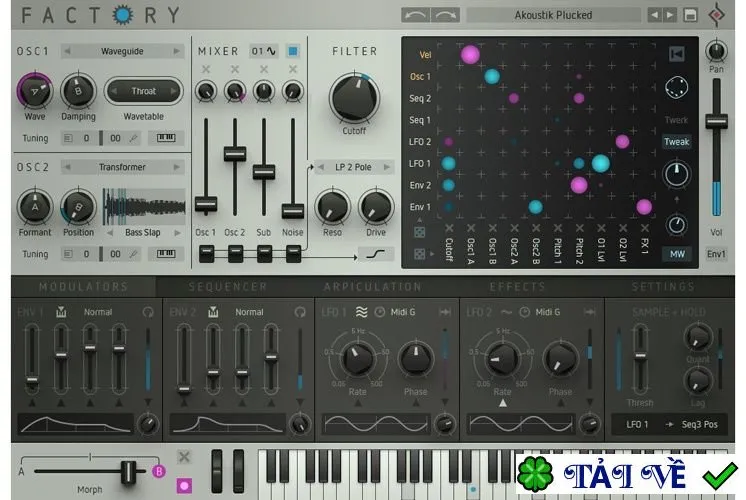Click the mod matrix reset arrow icon
Image resolution: width=746 pixels, height=500 pixels.
click(x=677, y=54)
